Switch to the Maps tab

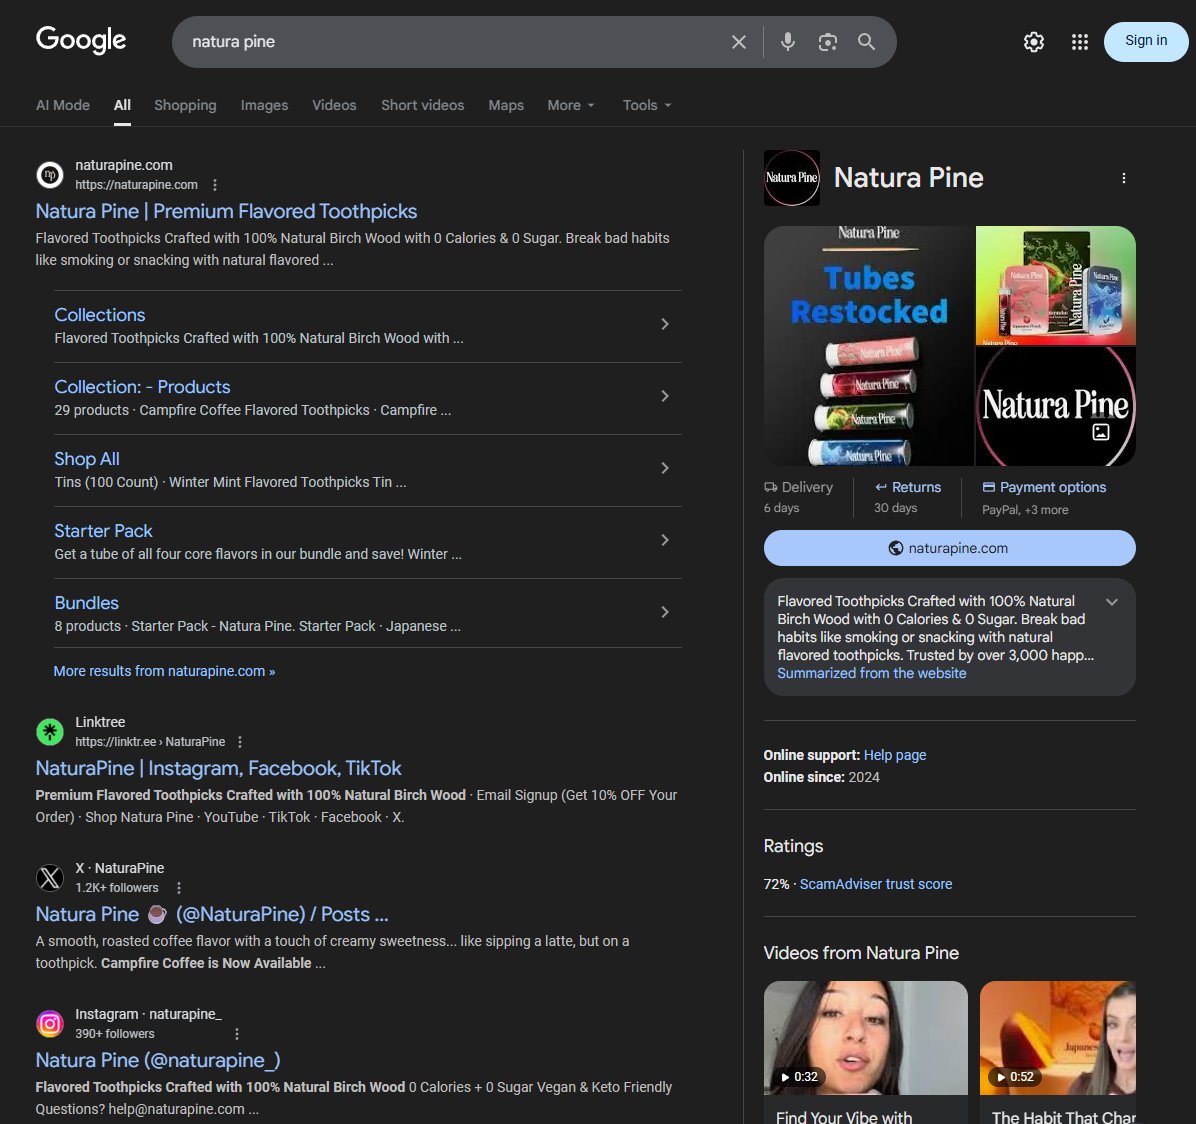(506, 105)
